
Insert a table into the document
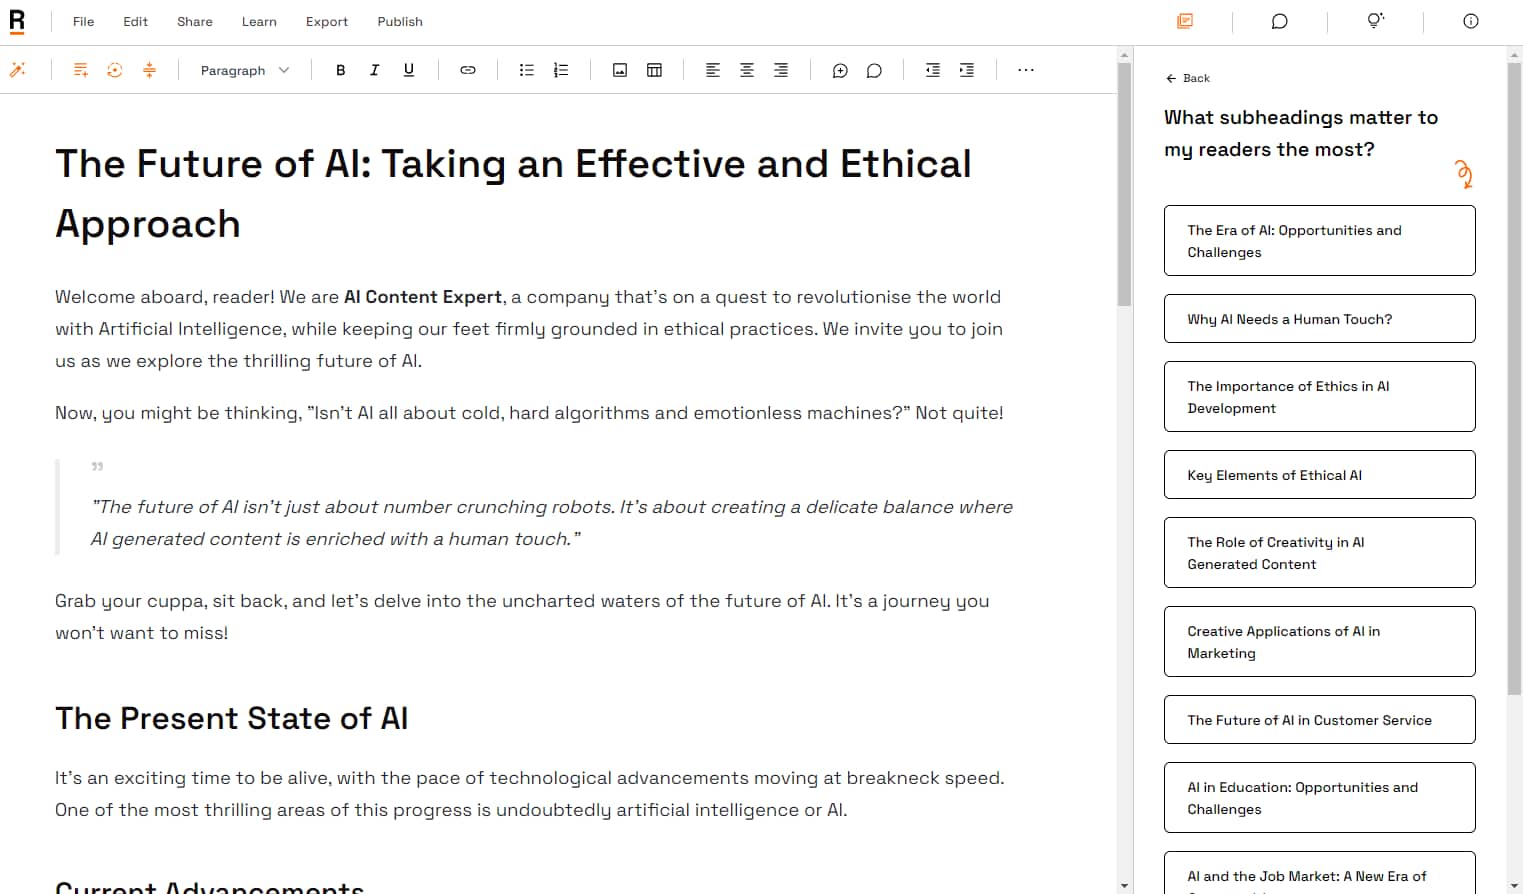(654, 70)
